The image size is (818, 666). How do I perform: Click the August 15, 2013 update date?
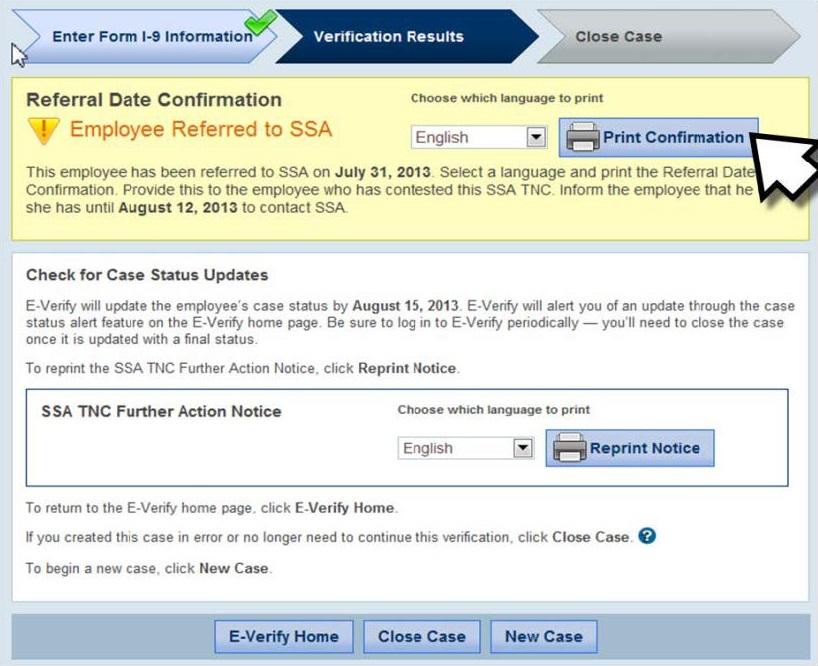coord(405,306)
